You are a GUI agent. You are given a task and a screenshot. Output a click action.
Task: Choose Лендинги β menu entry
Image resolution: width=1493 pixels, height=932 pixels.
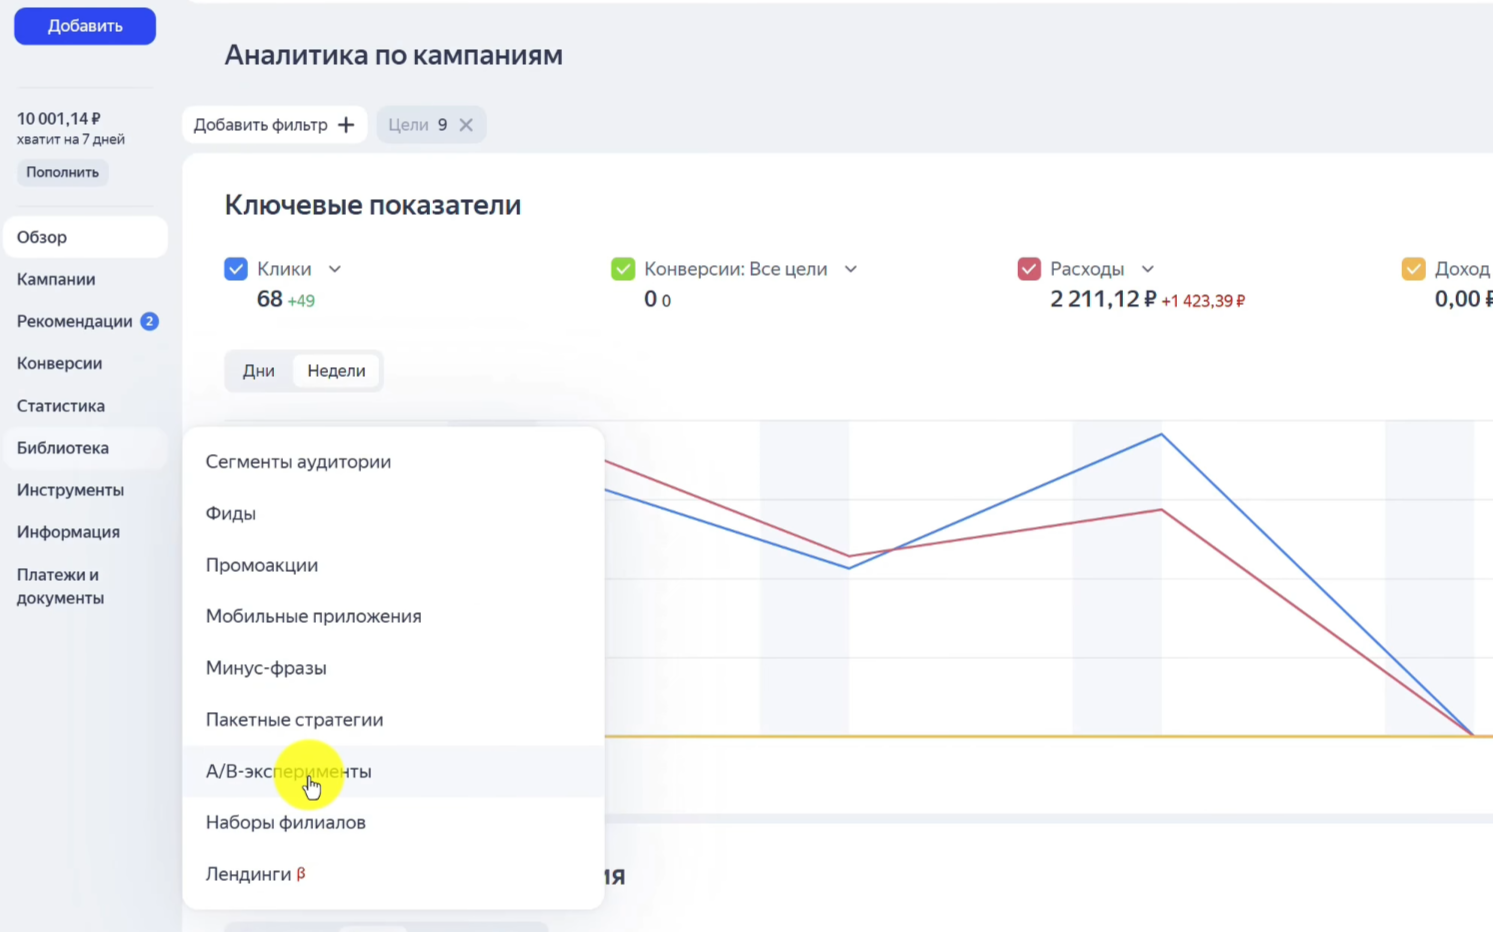pos(249,873)
